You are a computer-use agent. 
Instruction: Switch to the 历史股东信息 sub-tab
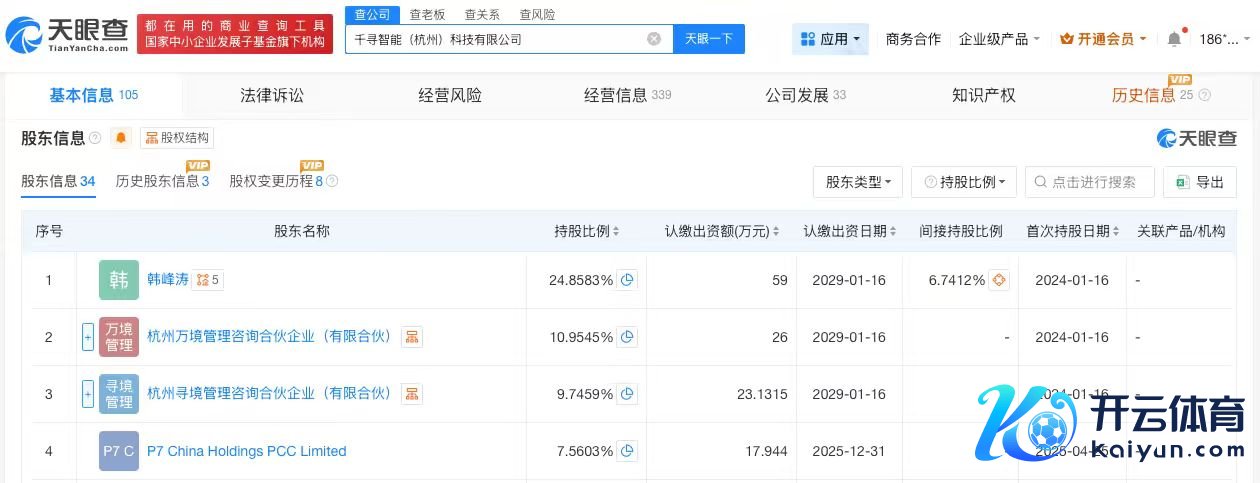[162, 182]
